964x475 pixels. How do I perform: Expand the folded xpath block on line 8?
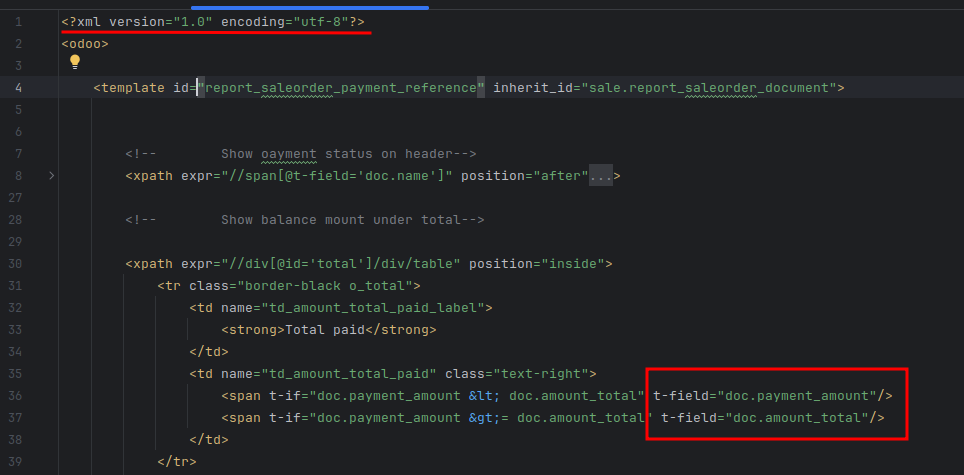tap(52, 176)
